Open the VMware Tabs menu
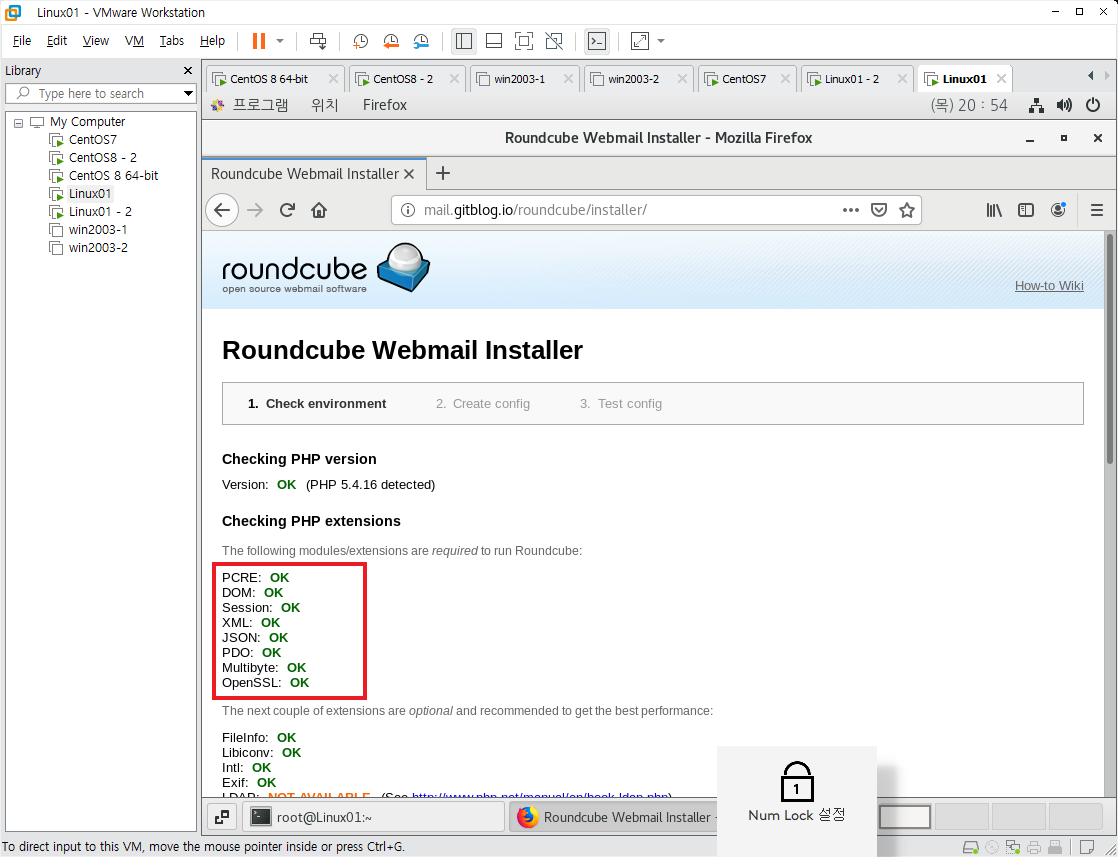The image size is (1118, 857). 172,41
